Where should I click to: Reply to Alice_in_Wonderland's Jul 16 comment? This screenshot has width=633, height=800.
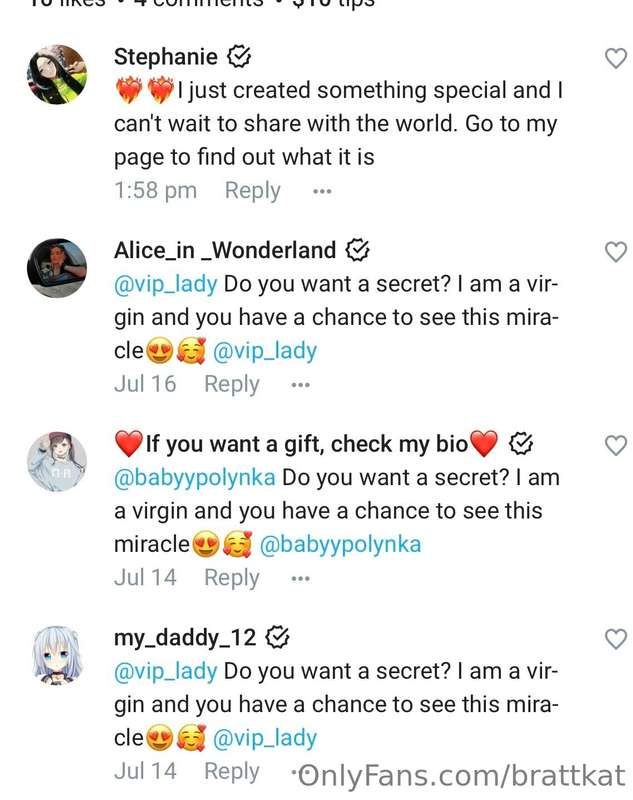click(232, 384)
